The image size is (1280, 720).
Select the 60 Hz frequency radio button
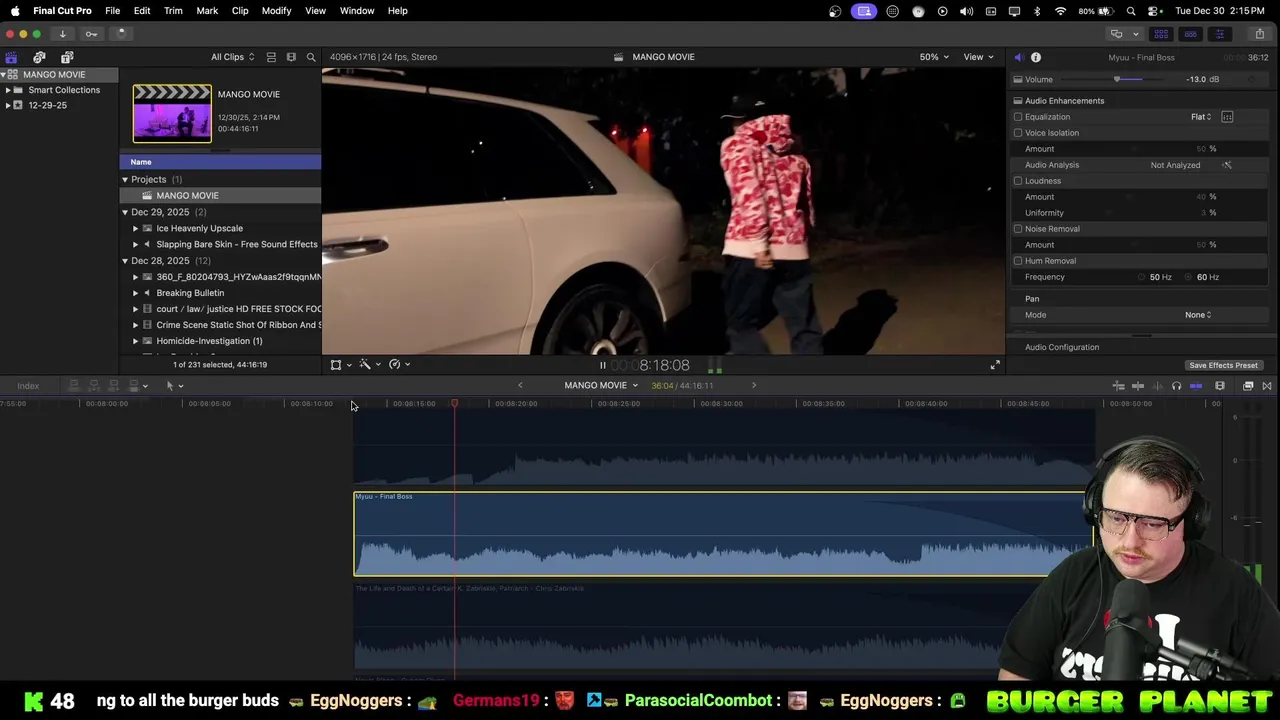(x=1189, y=277)
